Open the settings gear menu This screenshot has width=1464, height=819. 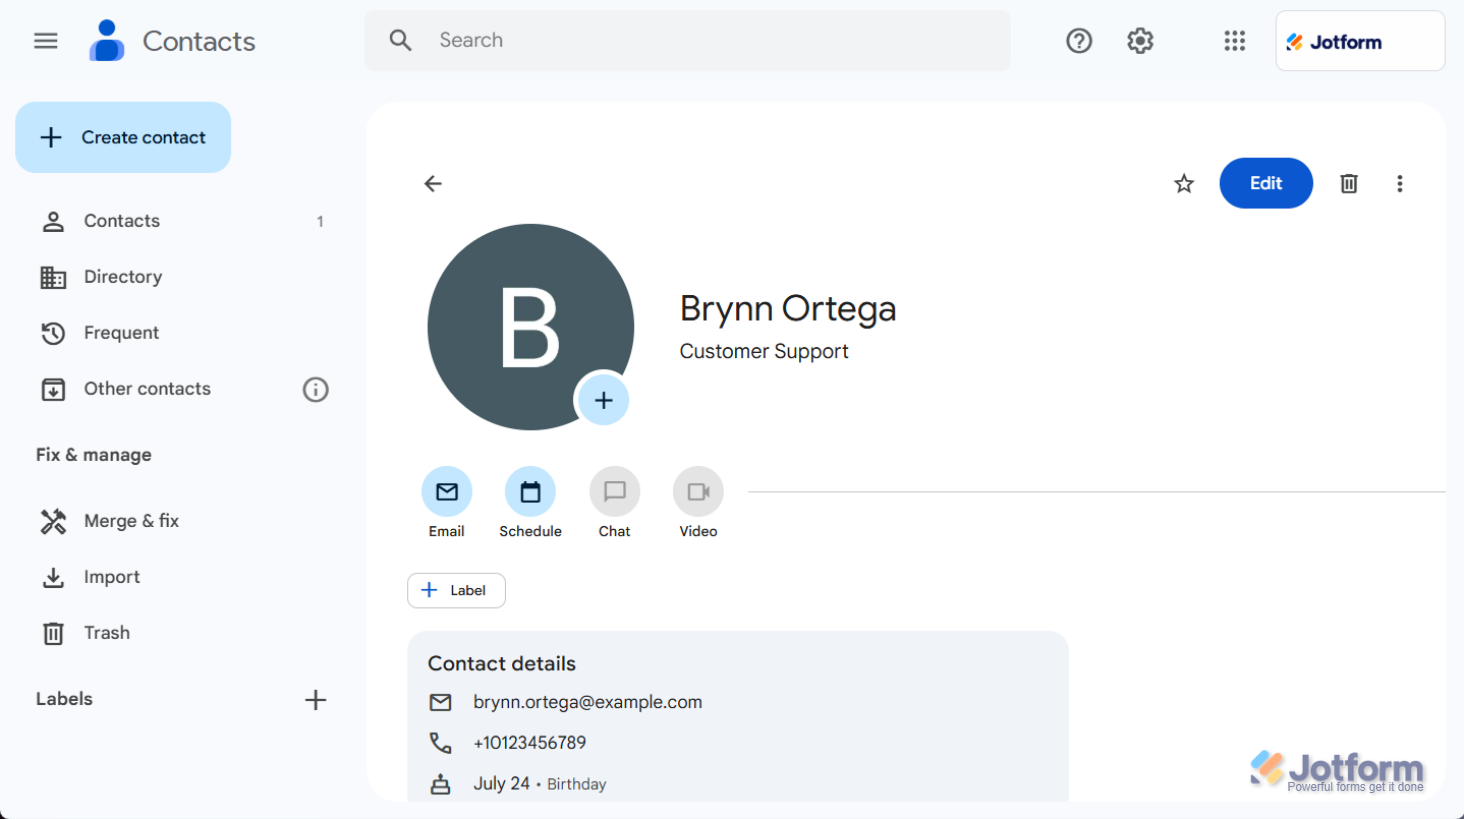[x=1140, y=41]
